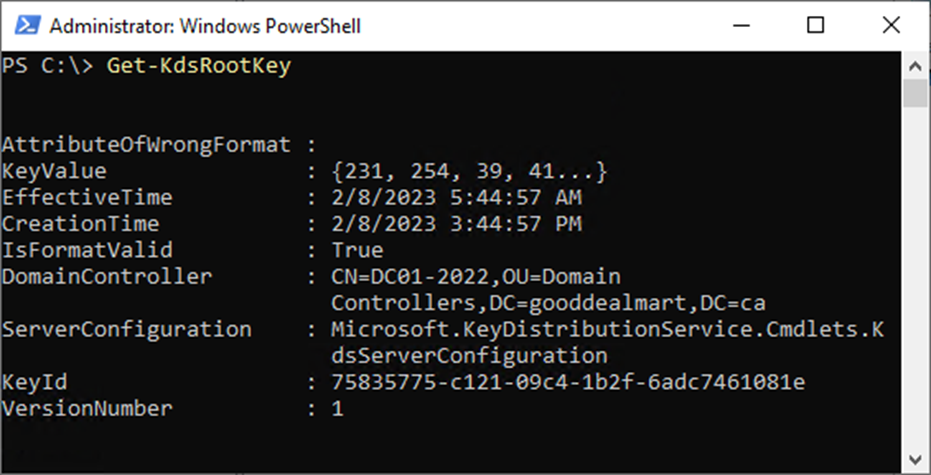Click the KdsServerConfiguration wrapped text line
Viewport: 931px width, 475px height.
pyautogui.click(x=469, y=356)
